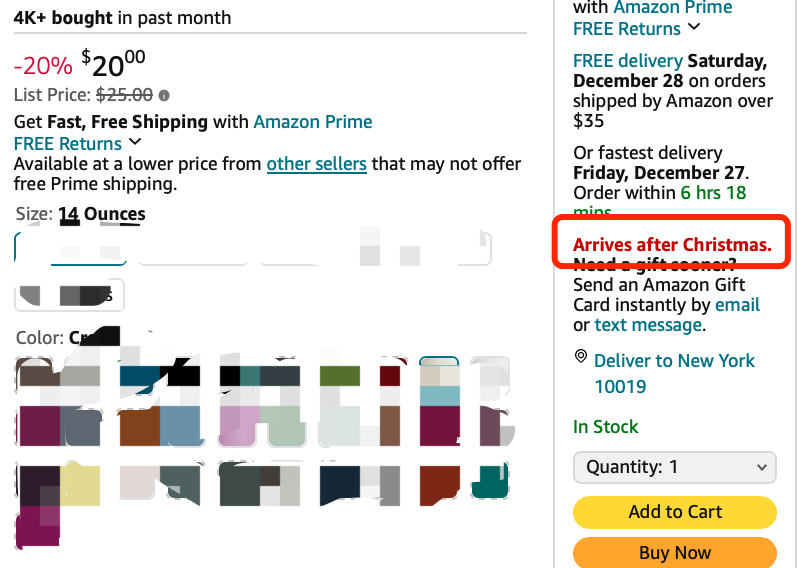Click the info icon beside List Price
This screenshot has height=568, width=798.
(164, 96)
